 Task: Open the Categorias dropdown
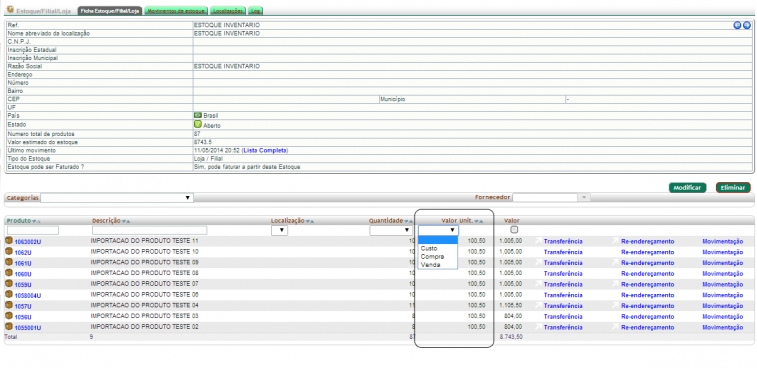point(117,198)
